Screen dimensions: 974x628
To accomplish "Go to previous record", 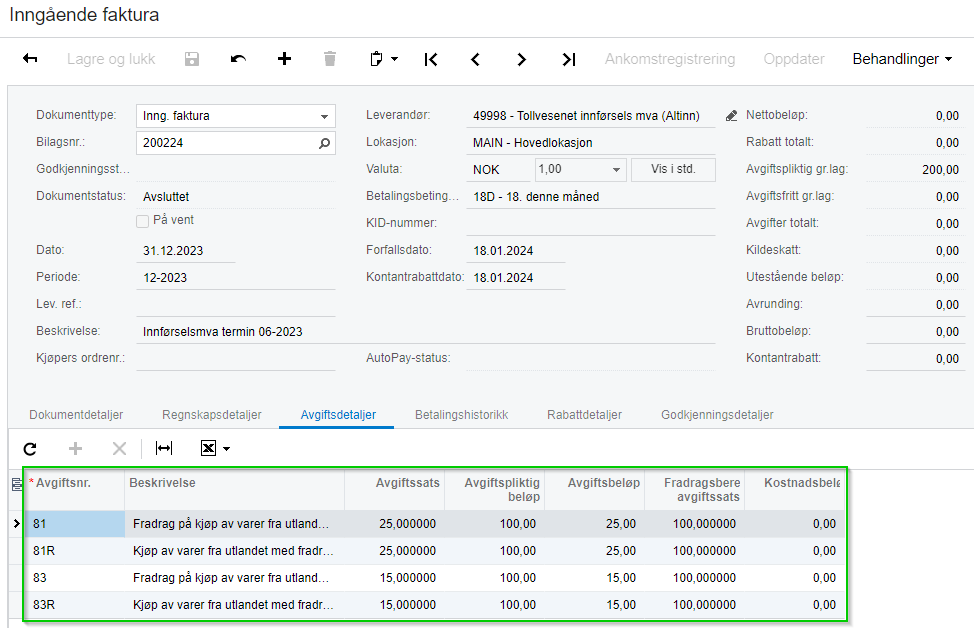I will [x=475, y=59].
